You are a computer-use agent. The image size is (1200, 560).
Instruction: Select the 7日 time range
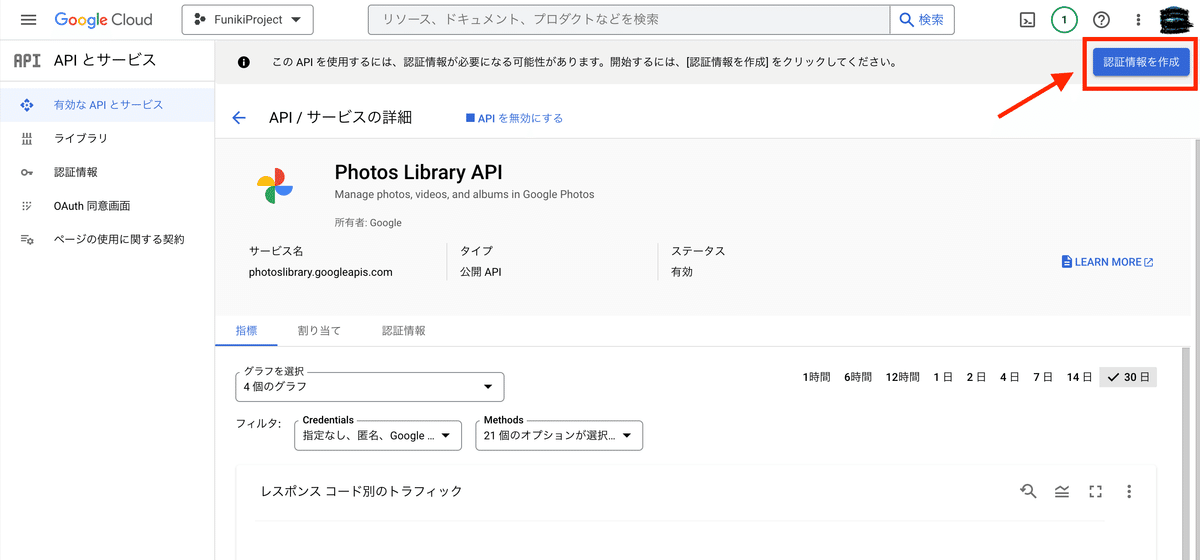point(1043,377)
